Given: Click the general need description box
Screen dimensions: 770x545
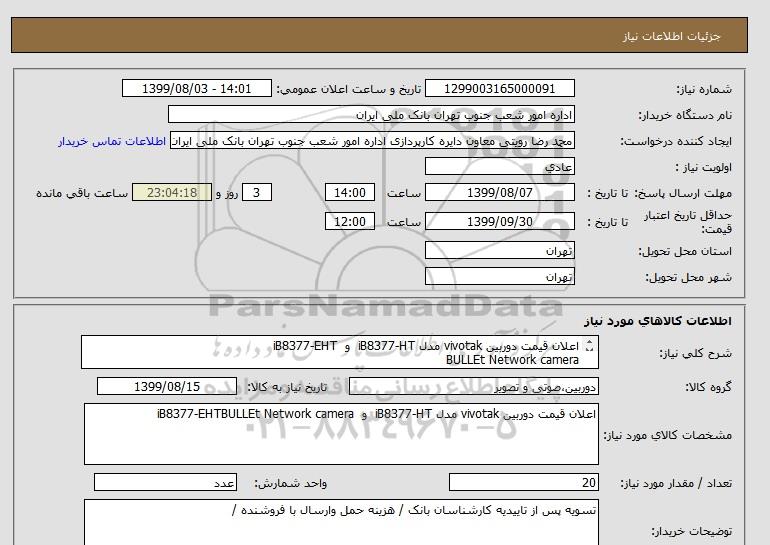Looking at the screenshot, I should point(340,352).
